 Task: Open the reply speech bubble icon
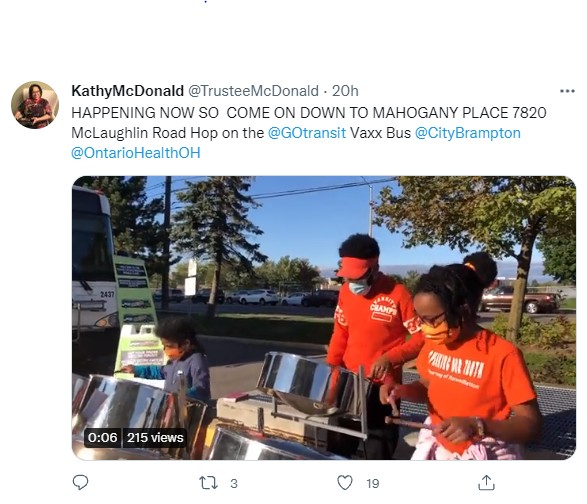(x=80, y=482)
